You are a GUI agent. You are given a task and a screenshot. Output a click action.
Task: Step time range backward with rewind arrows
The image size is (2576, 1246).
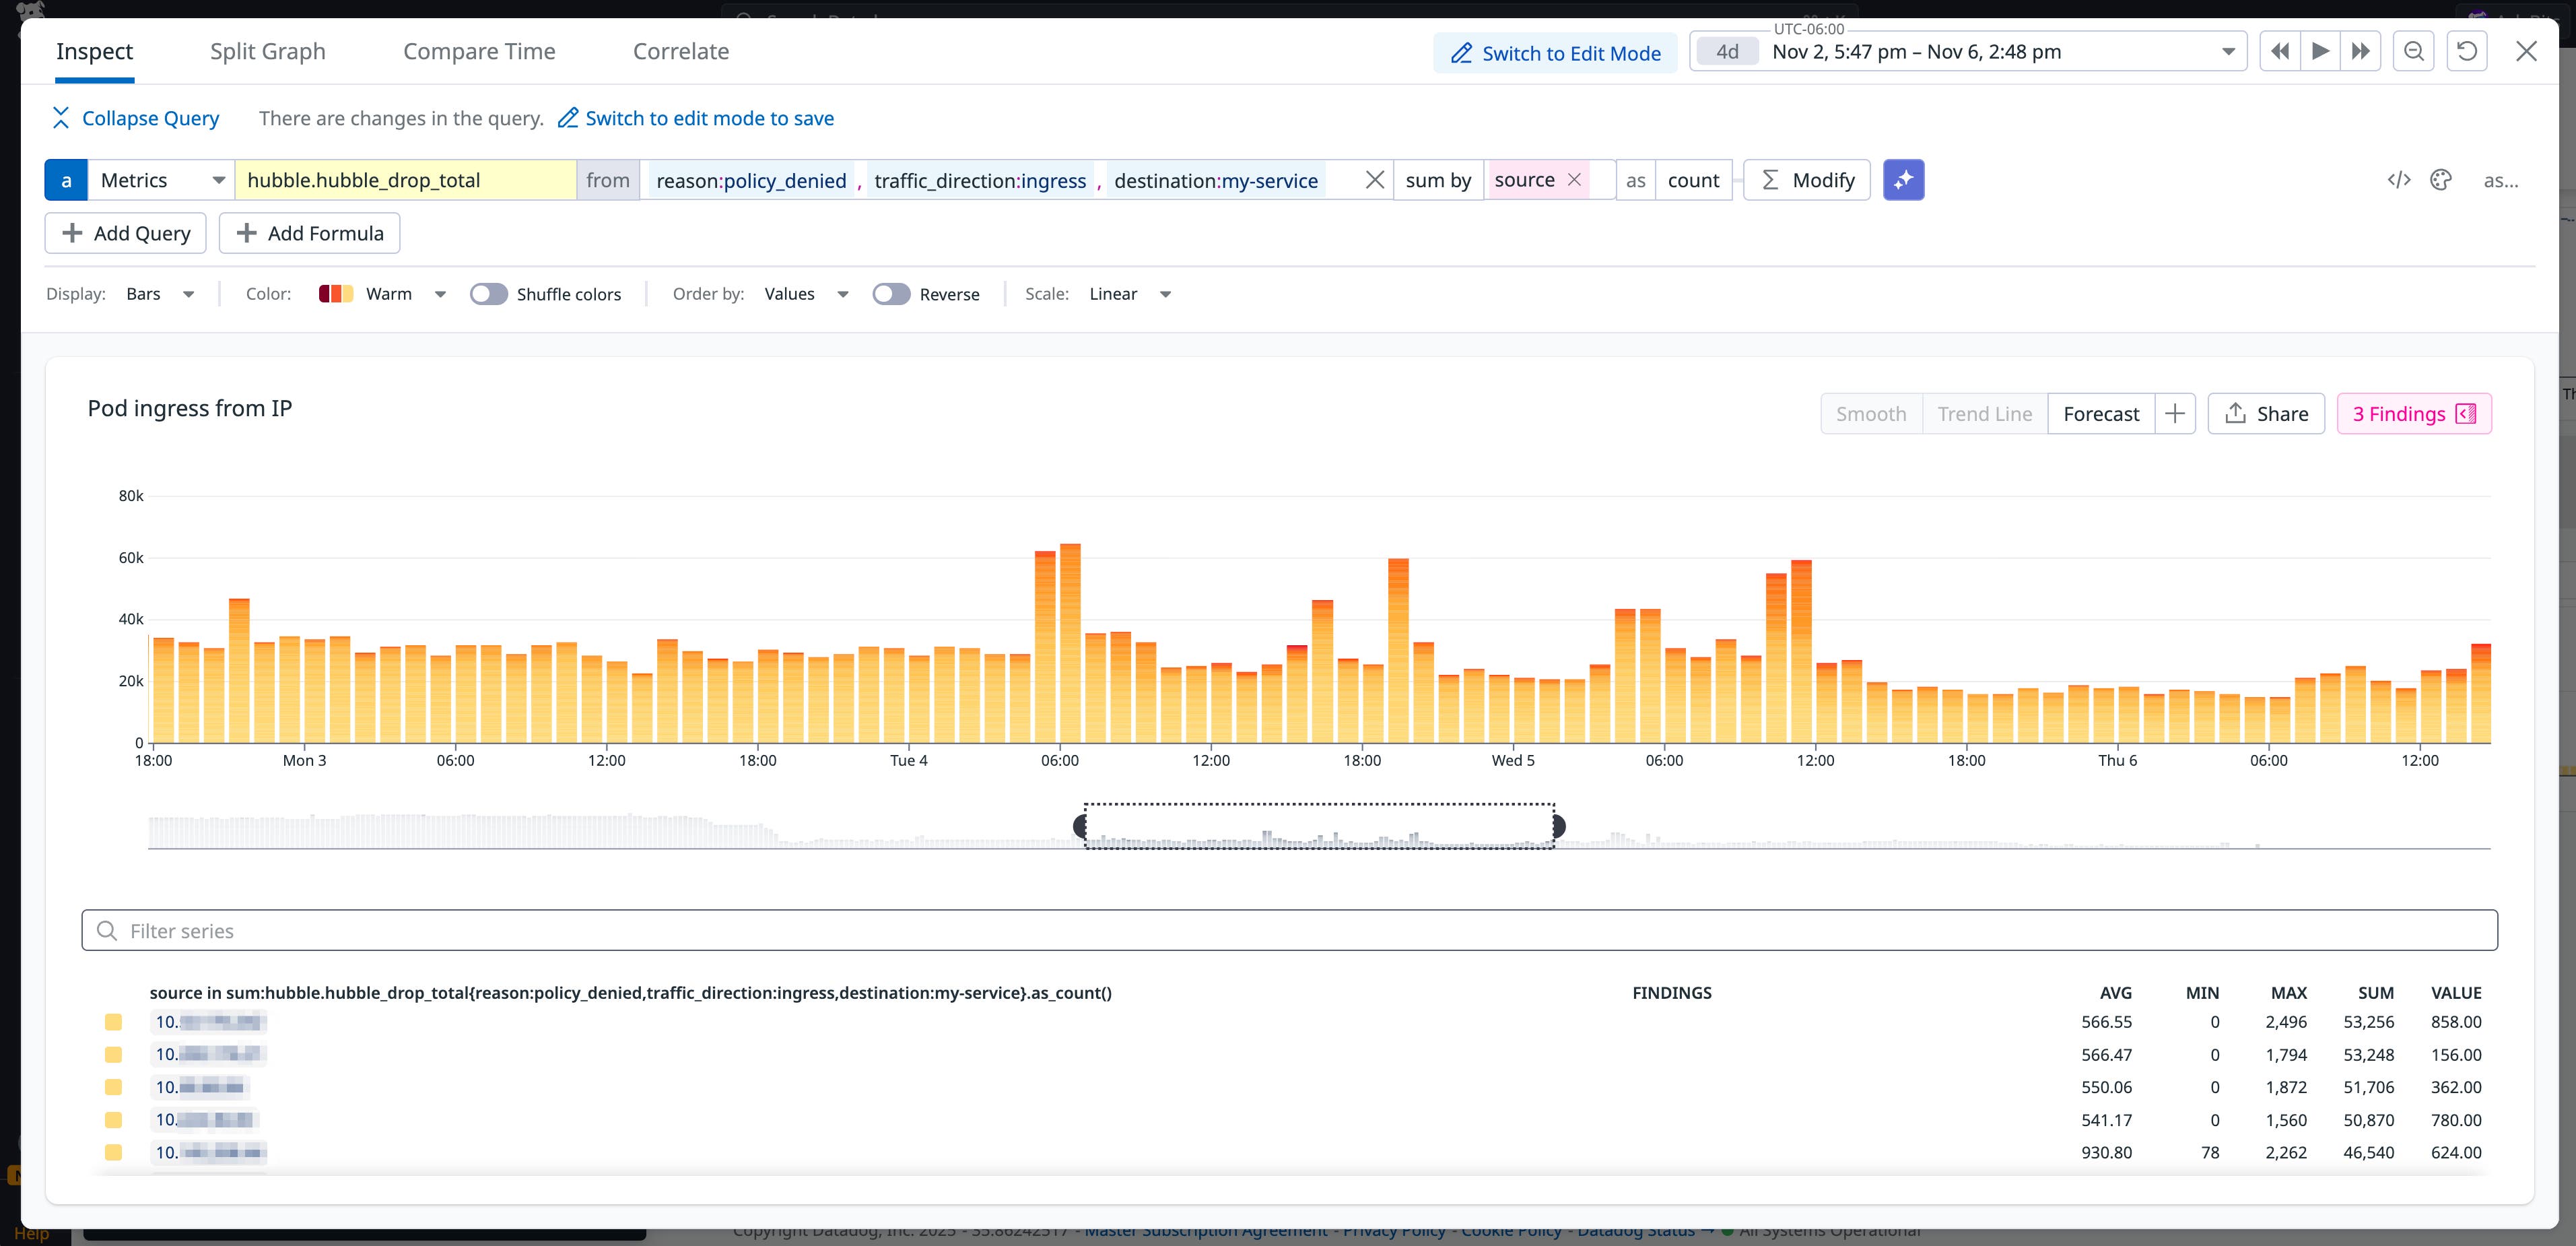point(2280,51)
